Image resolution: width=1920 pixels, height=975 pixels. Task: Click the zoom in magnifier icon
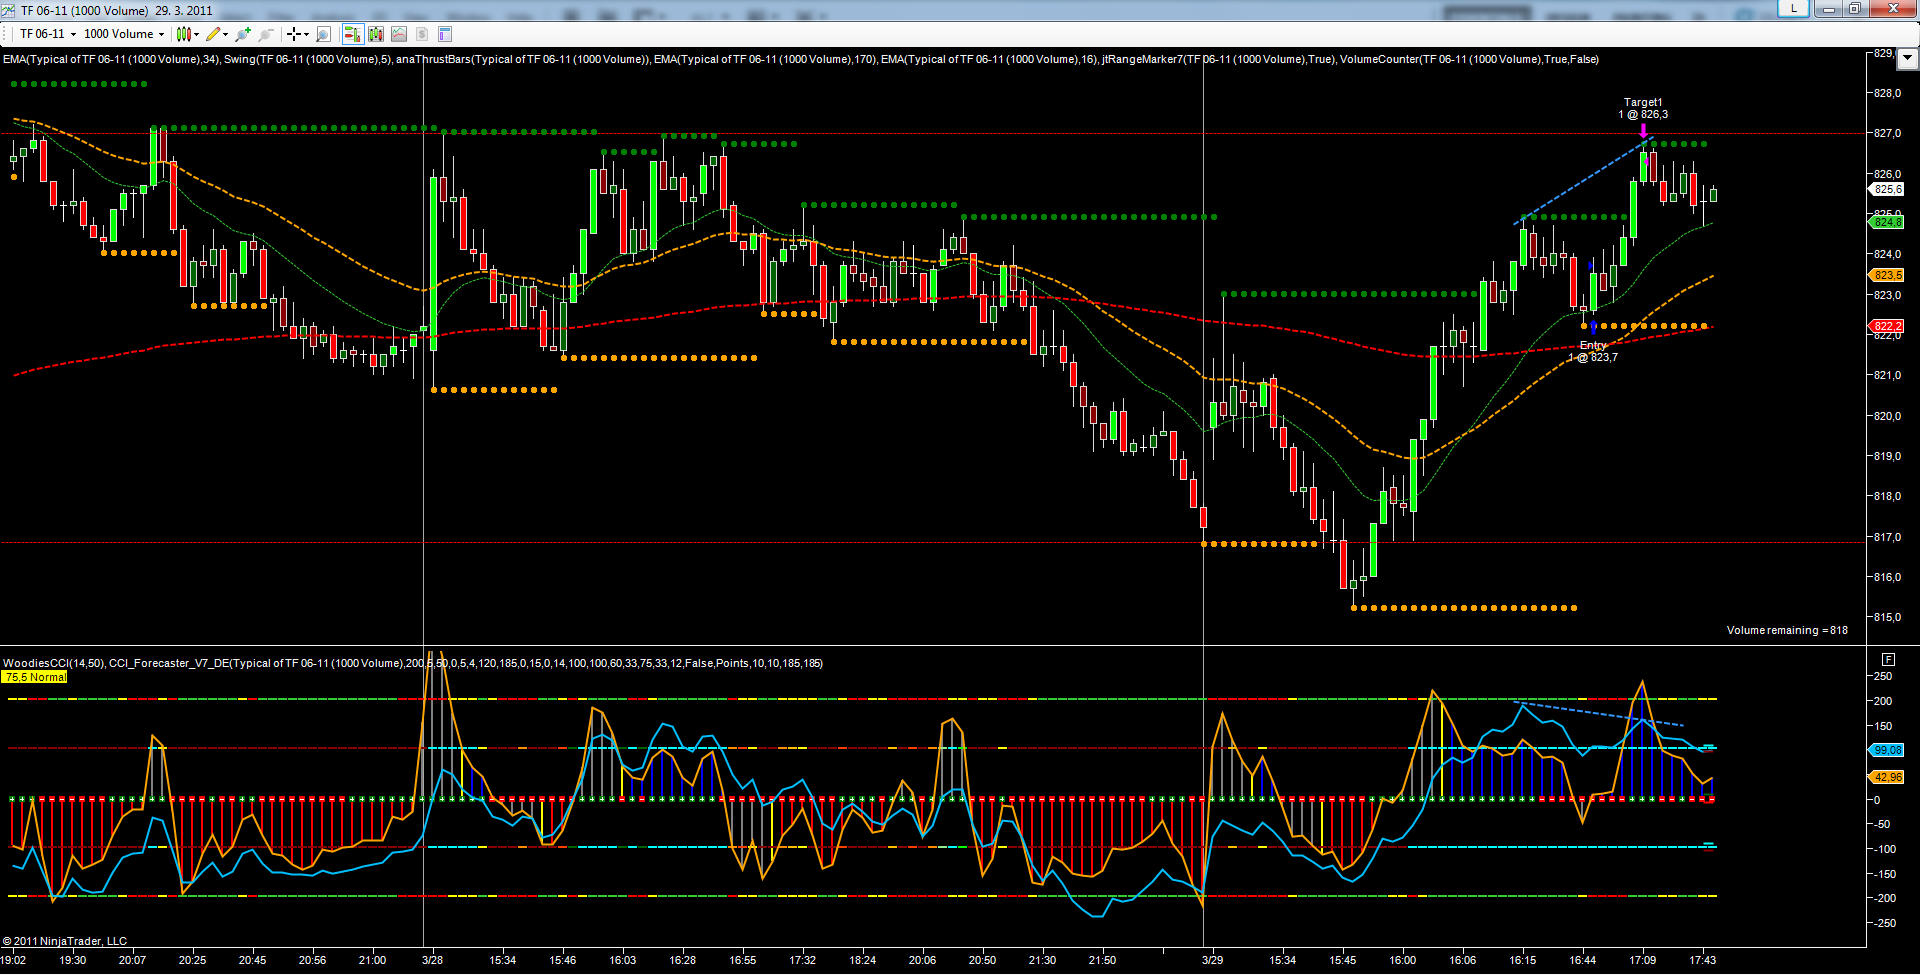pos(243,34)
